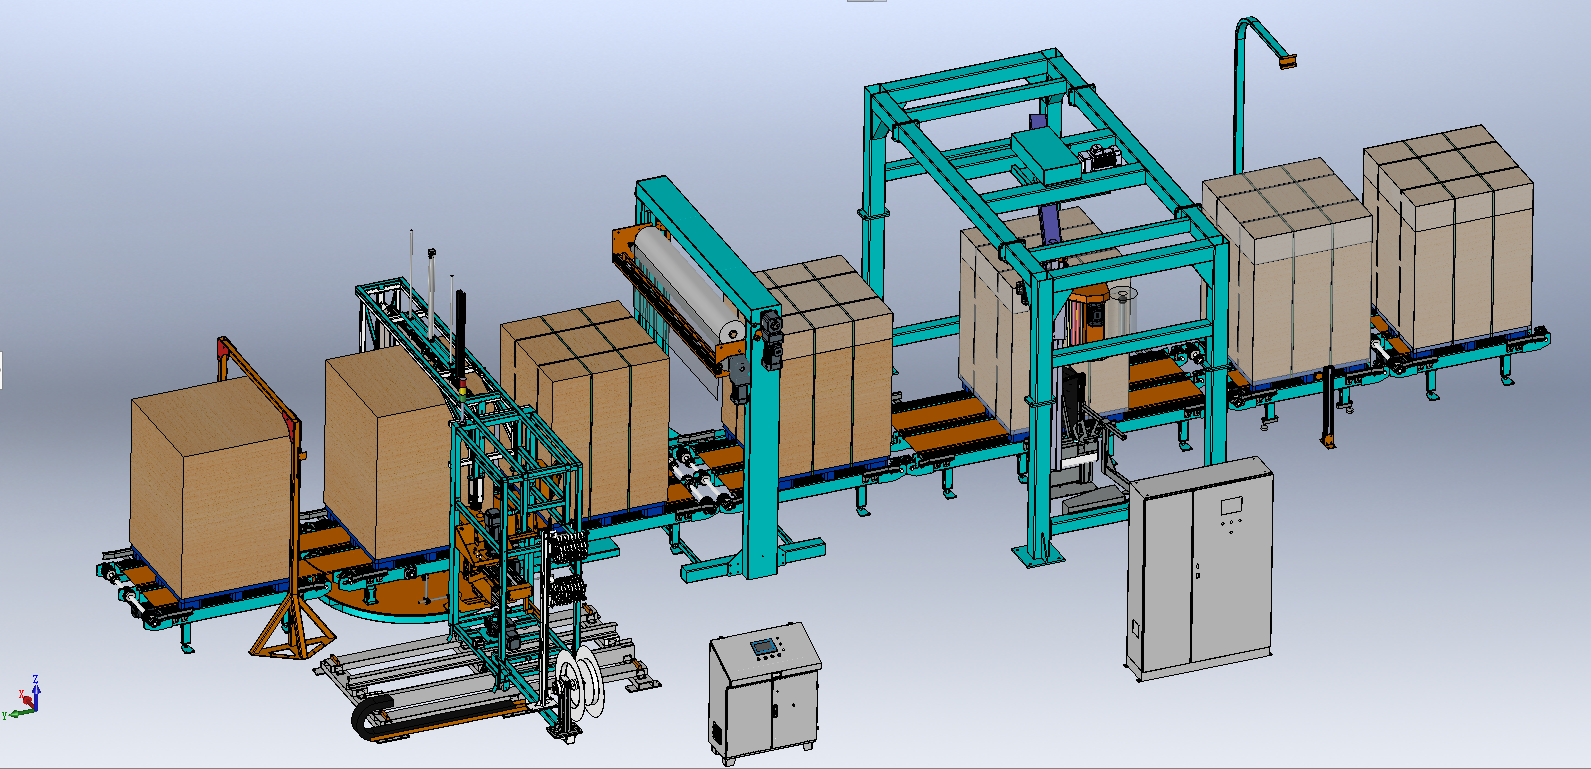Select the display panel on the large cabinet door

pos(1231,505)
